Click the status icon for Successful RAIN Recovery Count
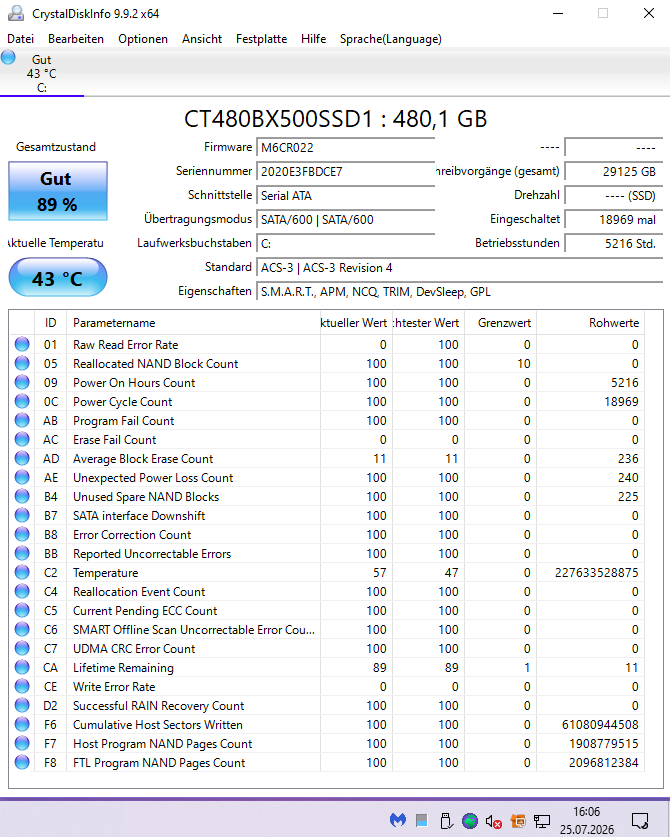Viewport: 670px width, 837px height. pos(22,706)
